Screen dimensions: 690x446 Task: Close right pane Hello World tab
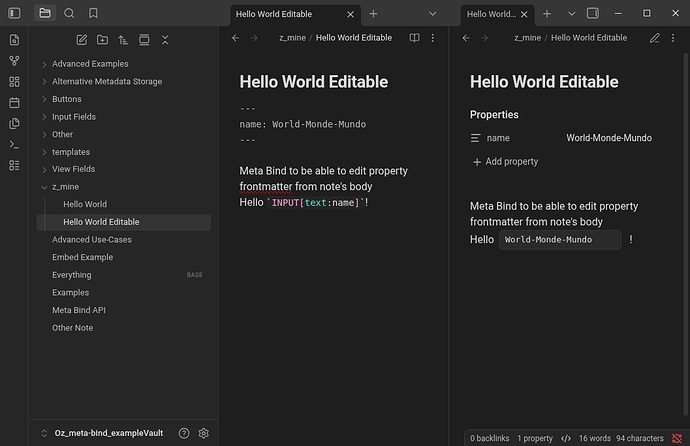[524, 14]
